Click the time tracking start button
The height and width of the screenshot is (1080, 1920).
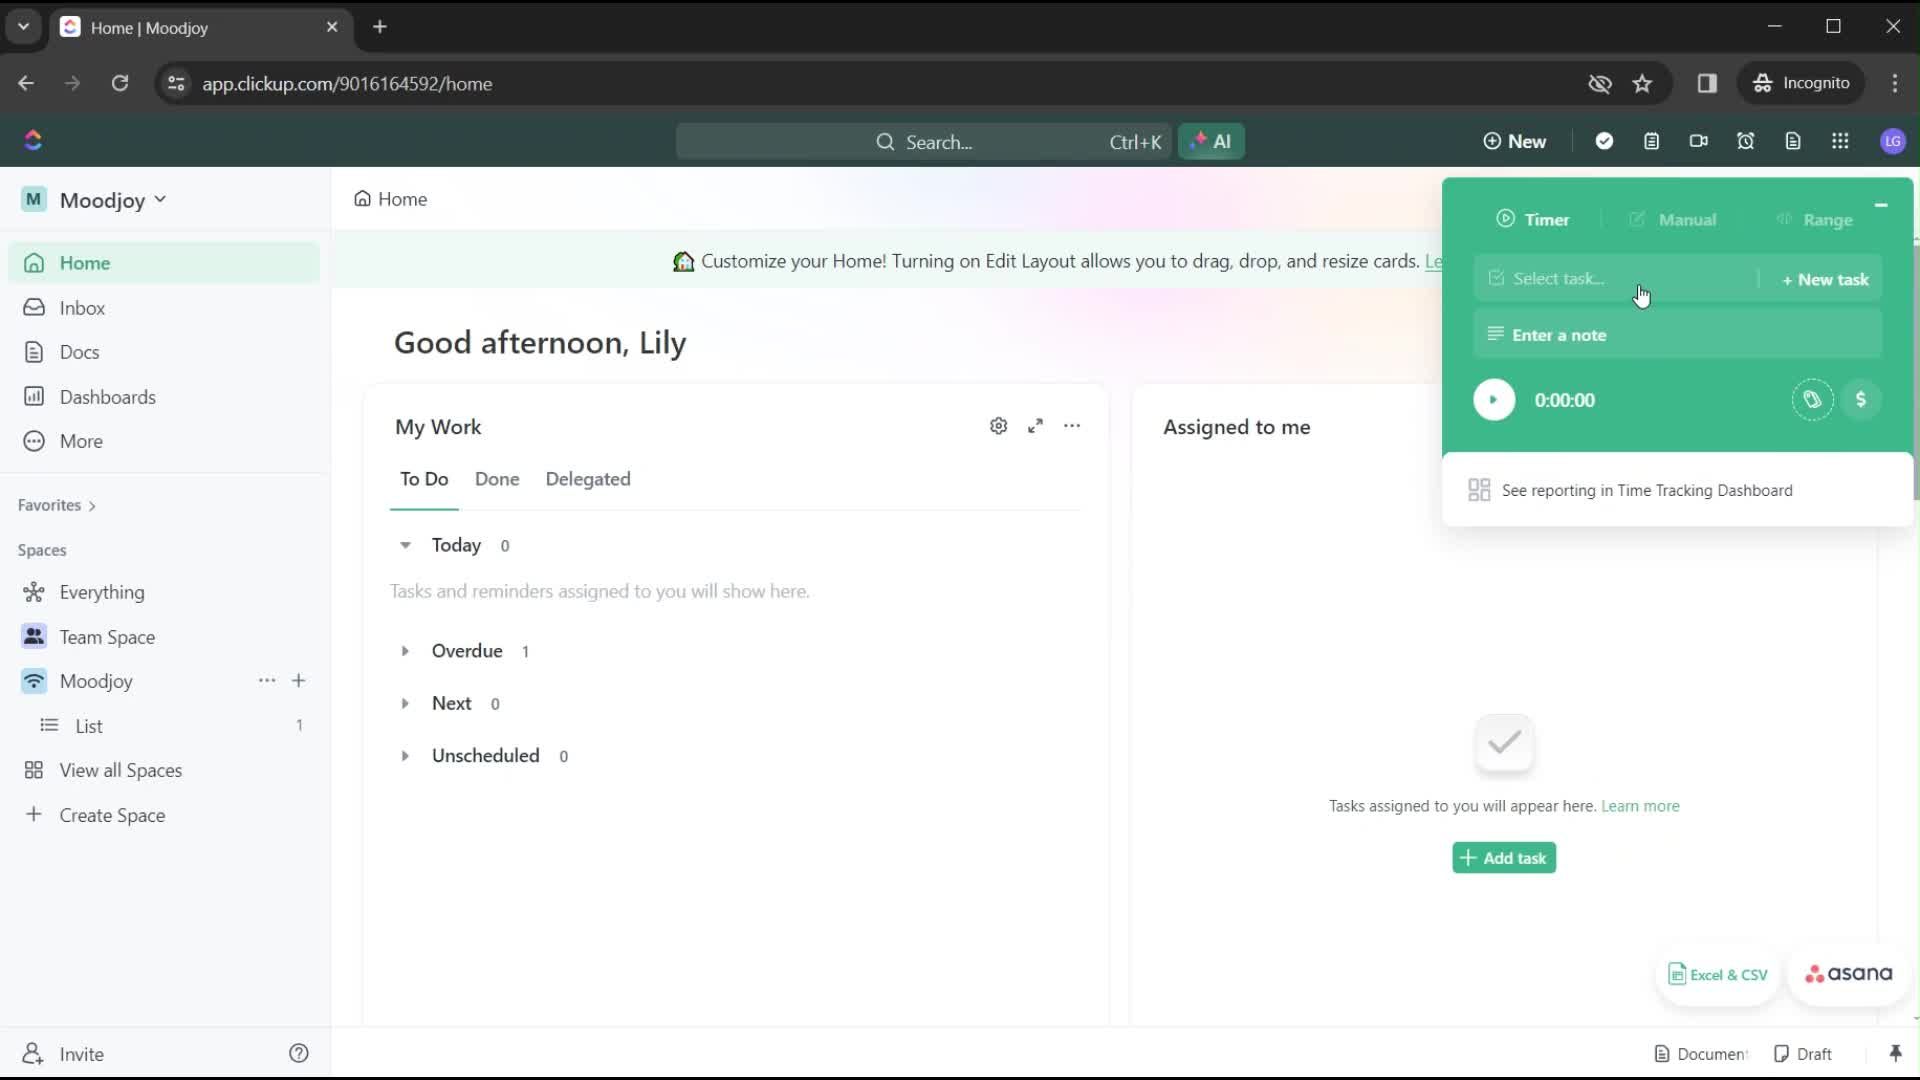(1493, 398)
